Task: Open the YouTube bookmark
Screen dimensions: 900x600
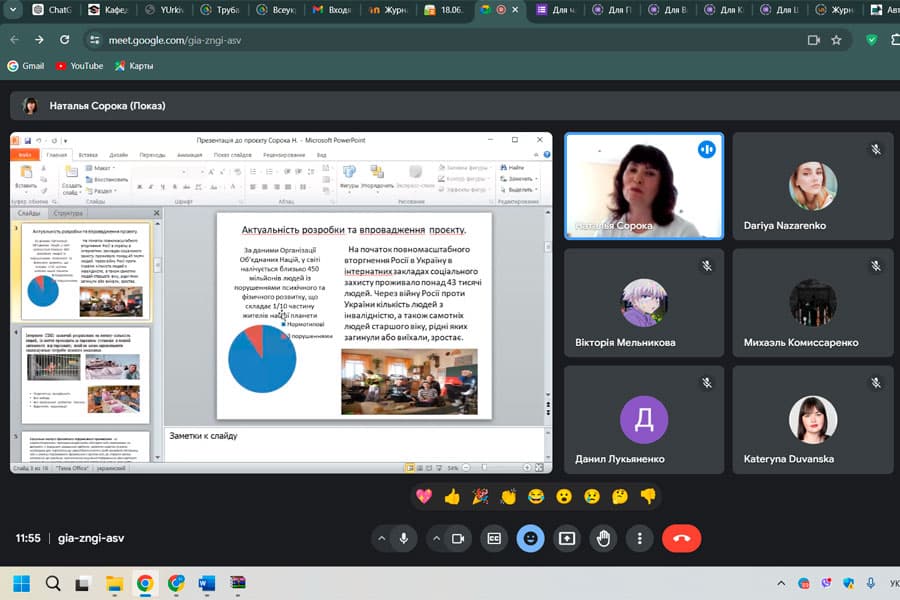Action: tap(79, 66)
